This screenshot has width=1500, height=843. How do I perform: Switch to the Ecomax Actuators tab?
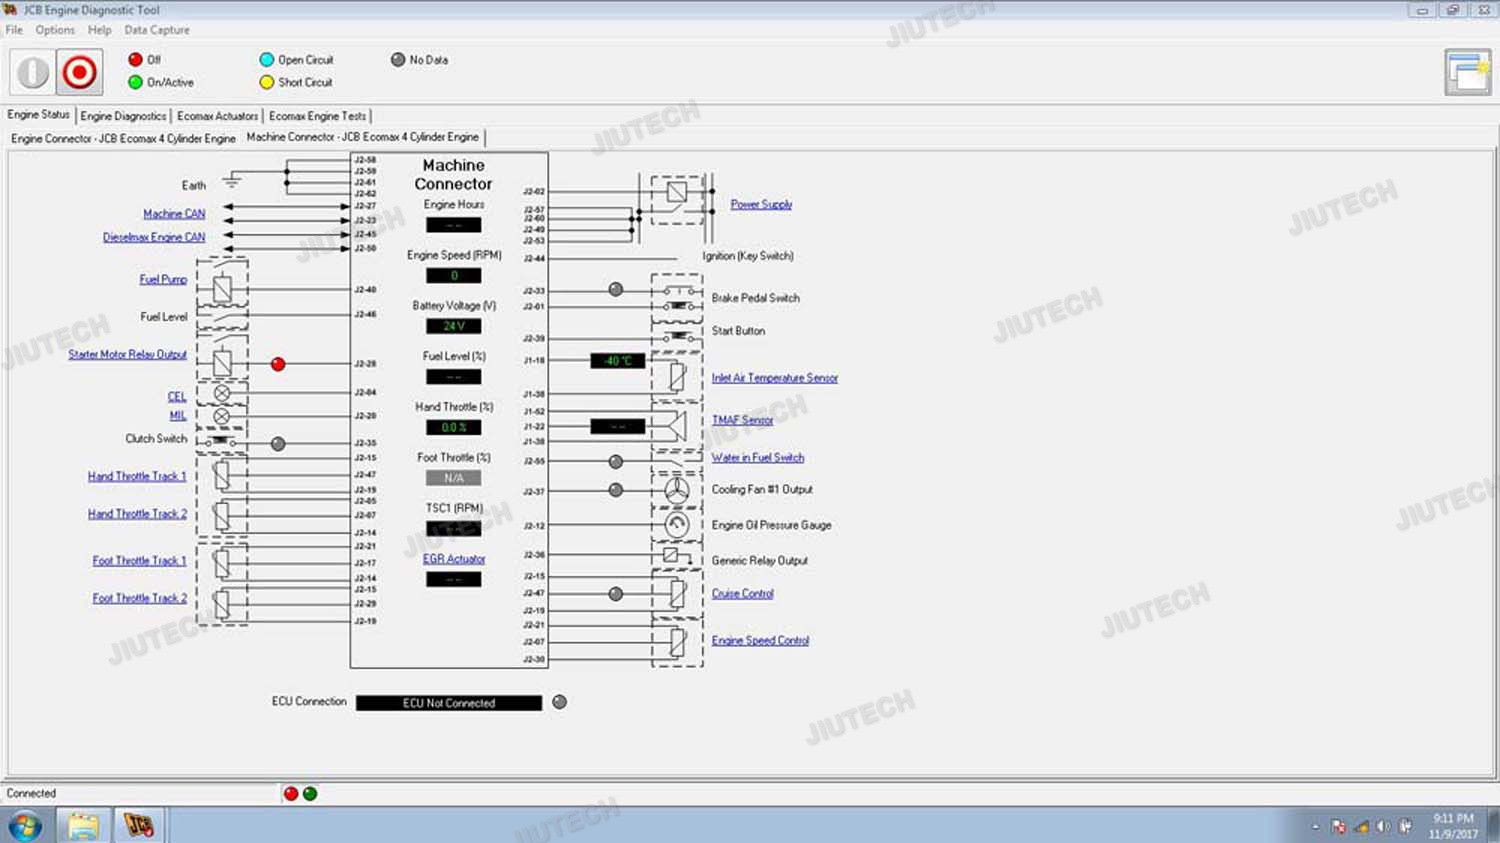point(217,116)
